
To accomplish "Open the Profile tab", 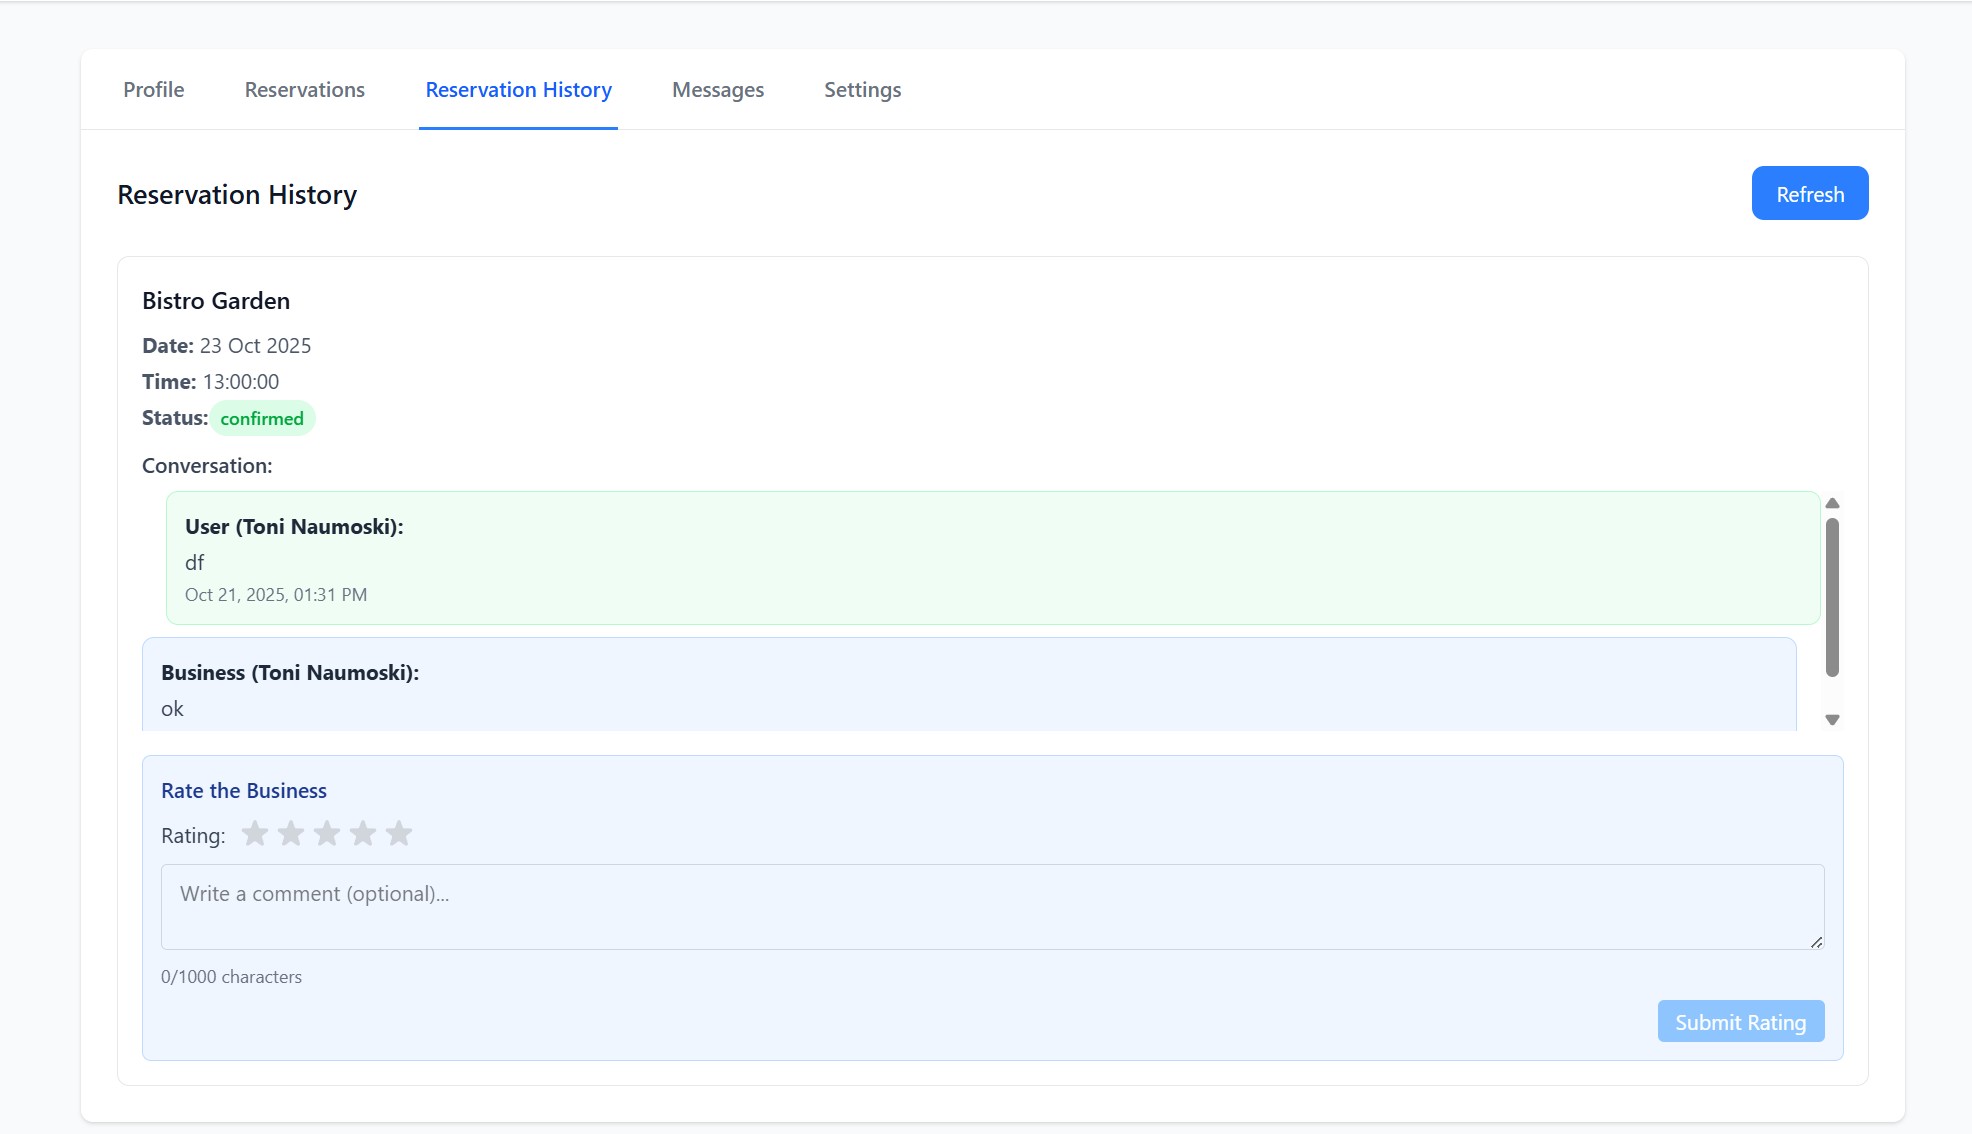I will (x=153, y=90).
